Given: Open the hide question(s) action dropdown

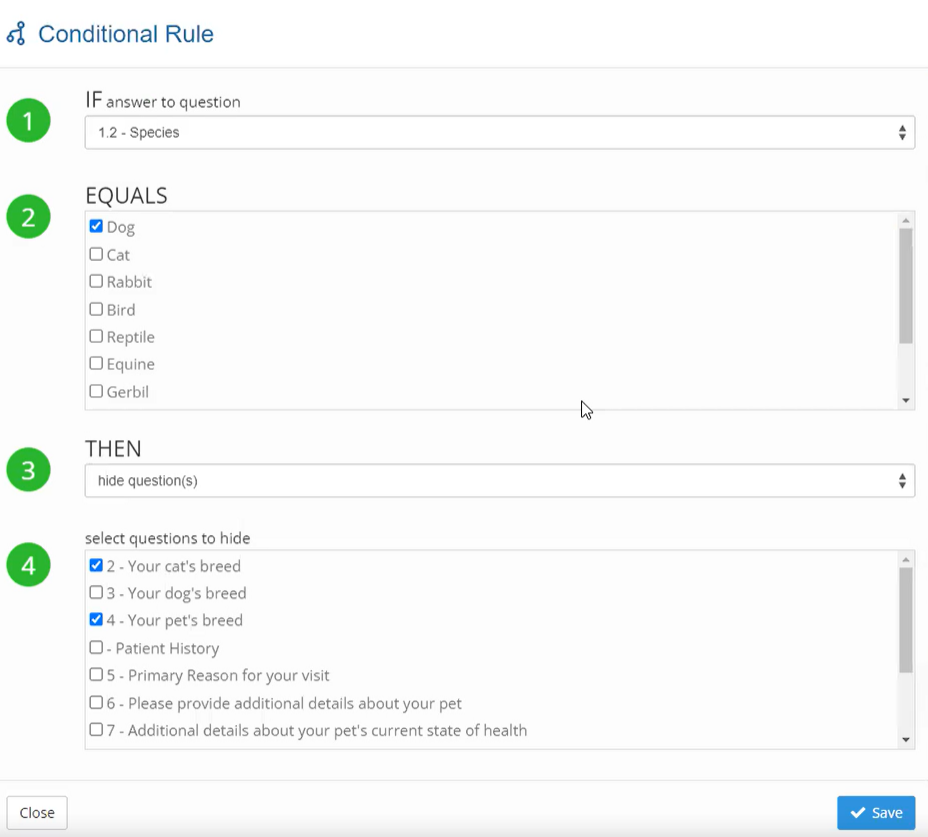Looking at the screenshot, I should (x=500, y=480).
